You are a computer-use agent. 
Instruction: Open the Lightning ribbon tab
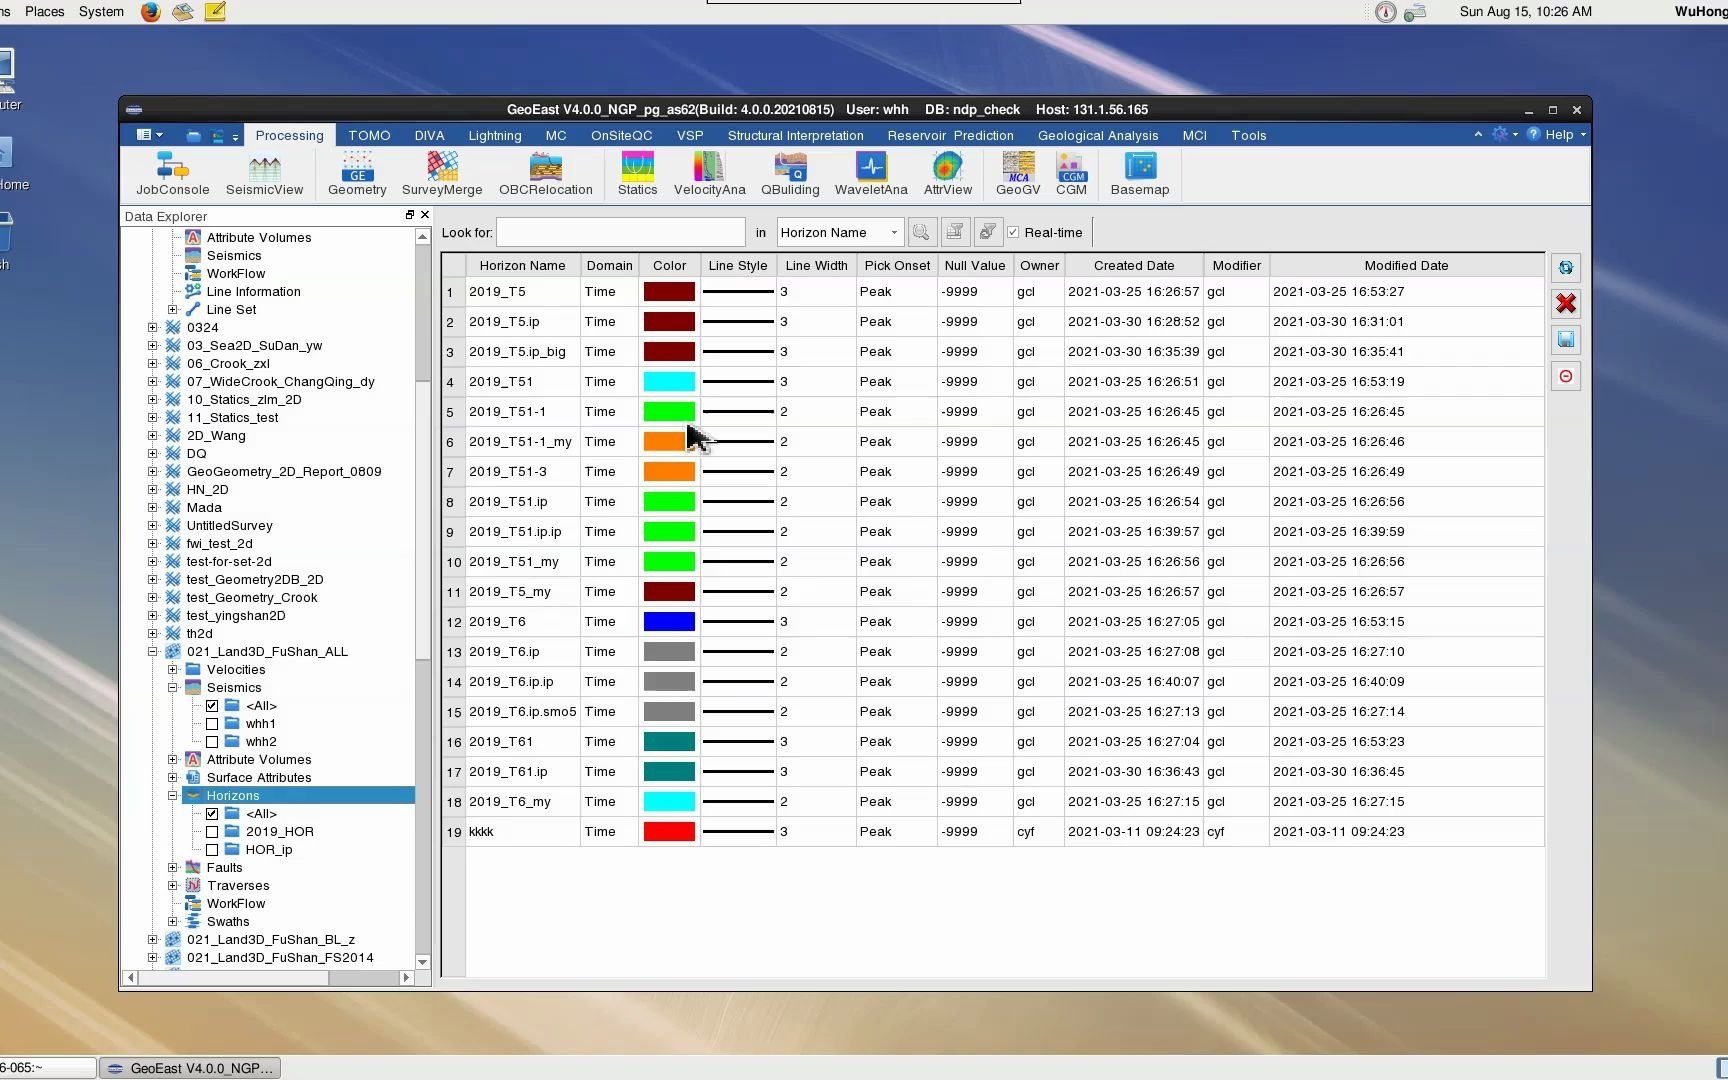coord(494,136)
